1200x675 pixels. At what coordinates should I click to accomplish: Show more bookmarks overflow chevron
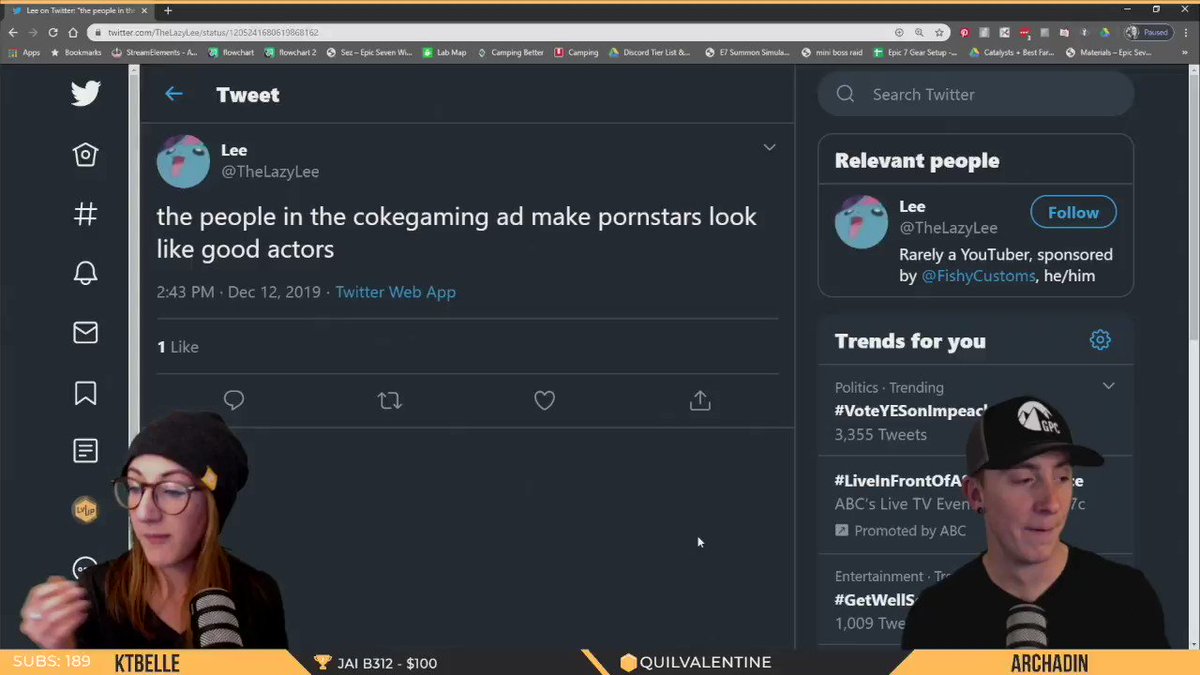click(1185, 52)
